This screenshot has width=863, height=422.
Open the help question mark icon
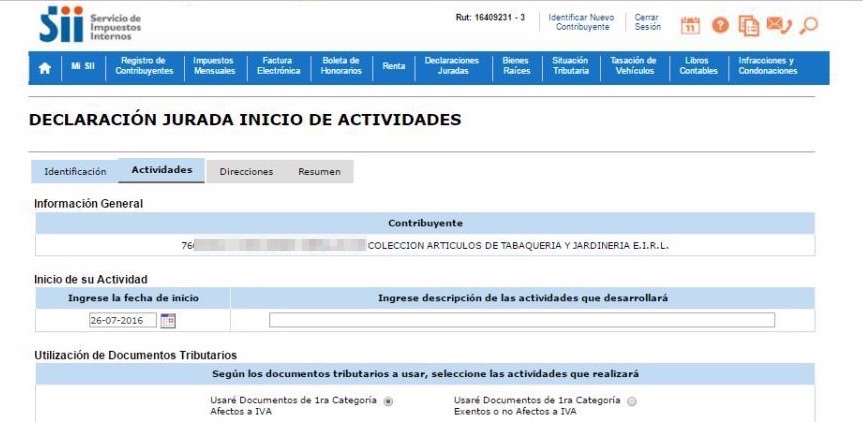coord(720,25)
